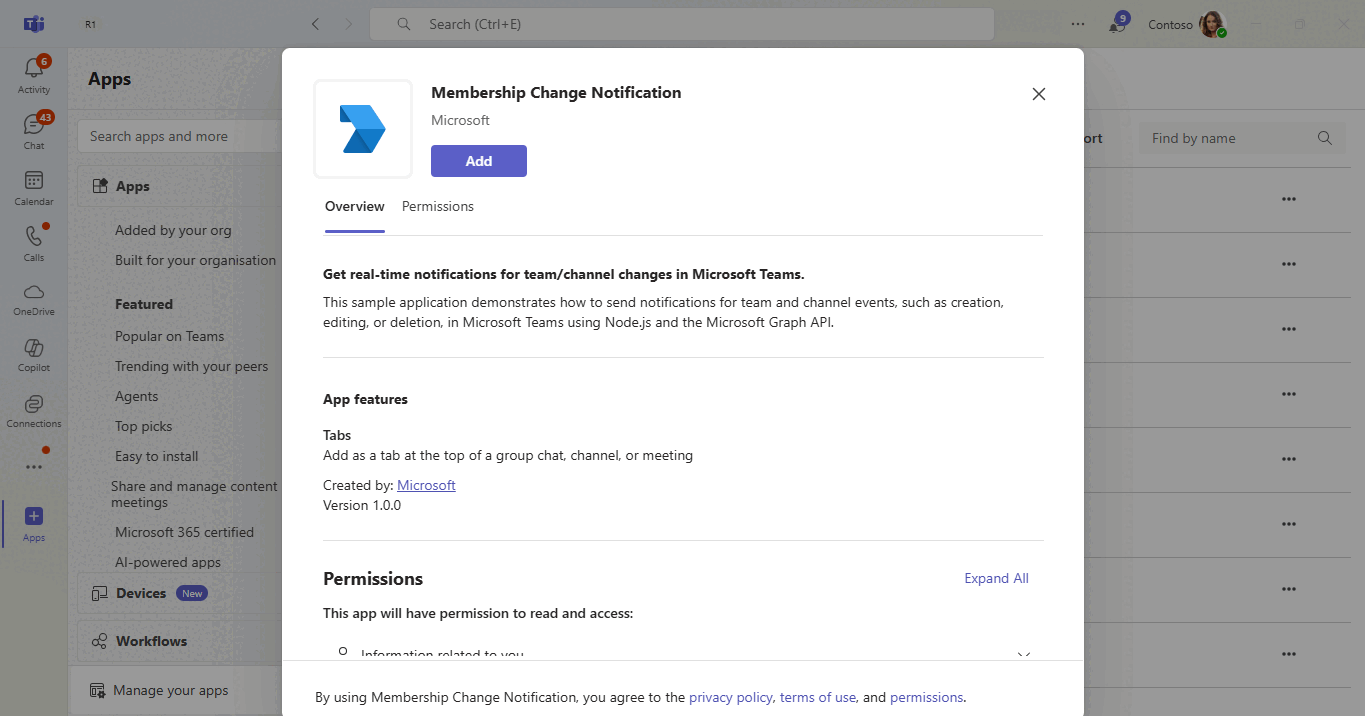Open the Contoso profile avatar
1365x722 pixels.
pos(1213,24)
